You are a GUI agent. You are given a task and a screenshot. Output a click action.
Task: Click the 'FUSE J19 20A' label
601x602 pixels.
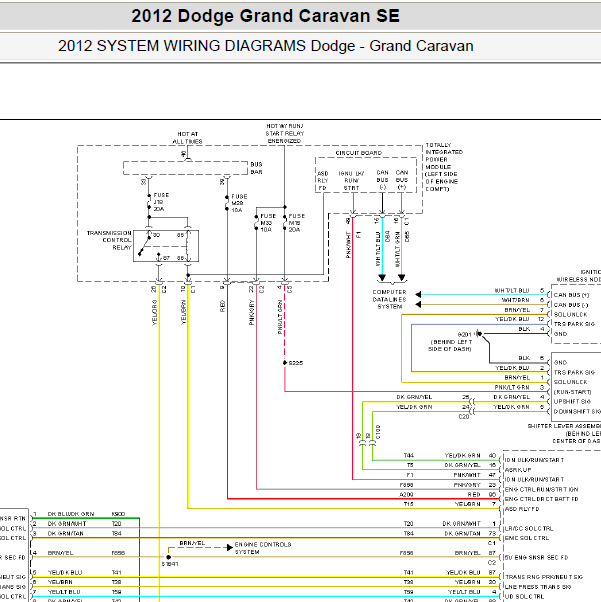tap(161, 202)
